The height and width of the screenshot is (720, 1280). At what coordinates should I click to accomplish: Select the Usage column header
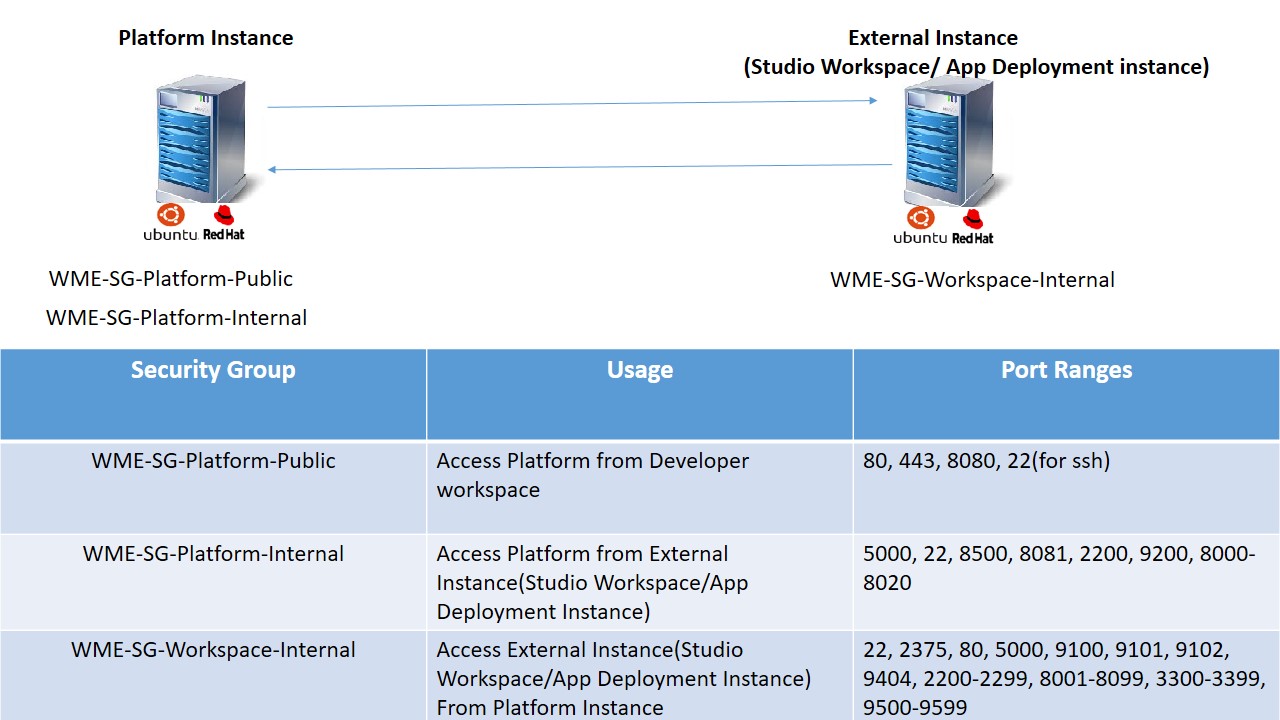coord(640,370)
